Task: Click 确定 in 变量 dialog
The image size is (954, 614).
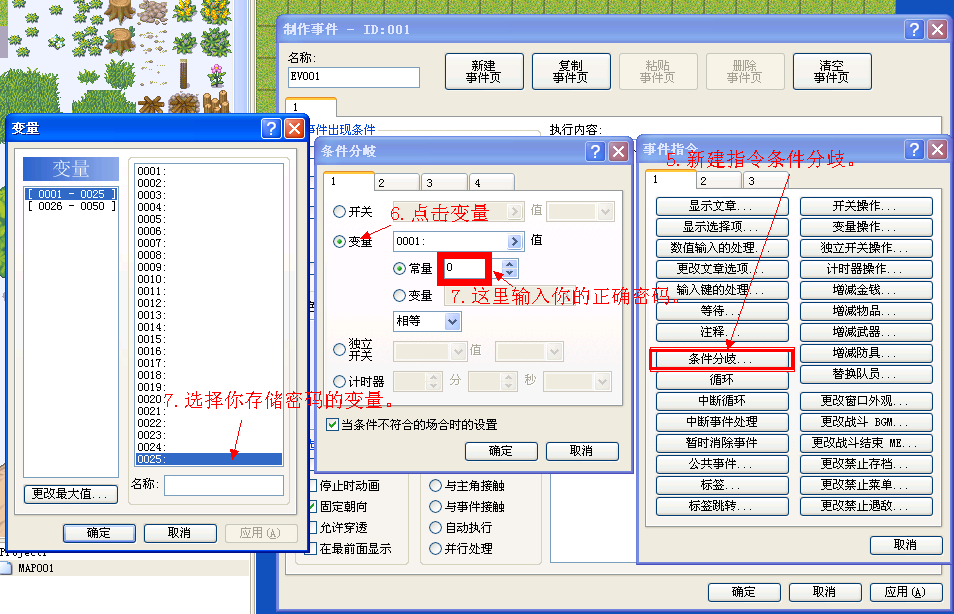Action: tap(99, 533)
